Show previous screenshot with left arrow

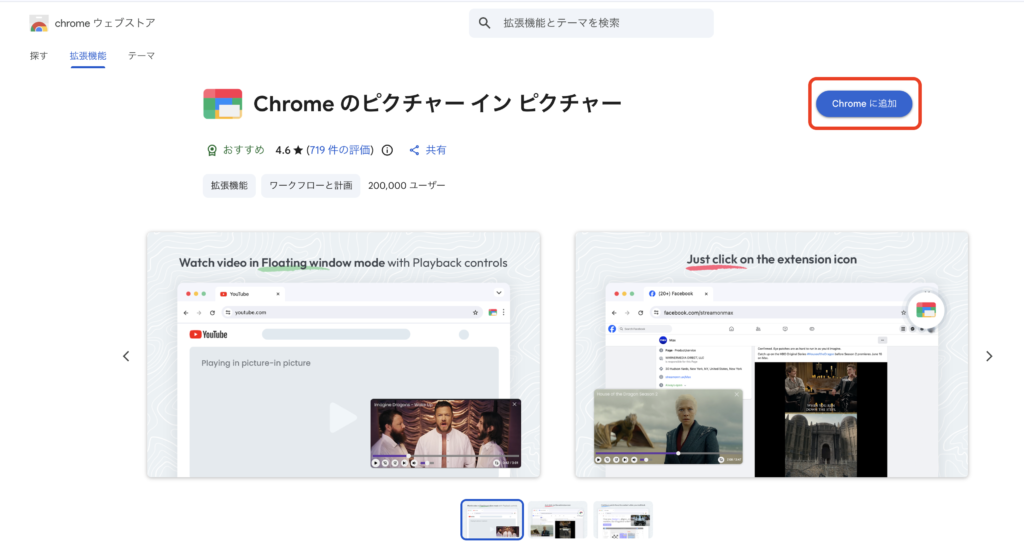pos(126,356)
